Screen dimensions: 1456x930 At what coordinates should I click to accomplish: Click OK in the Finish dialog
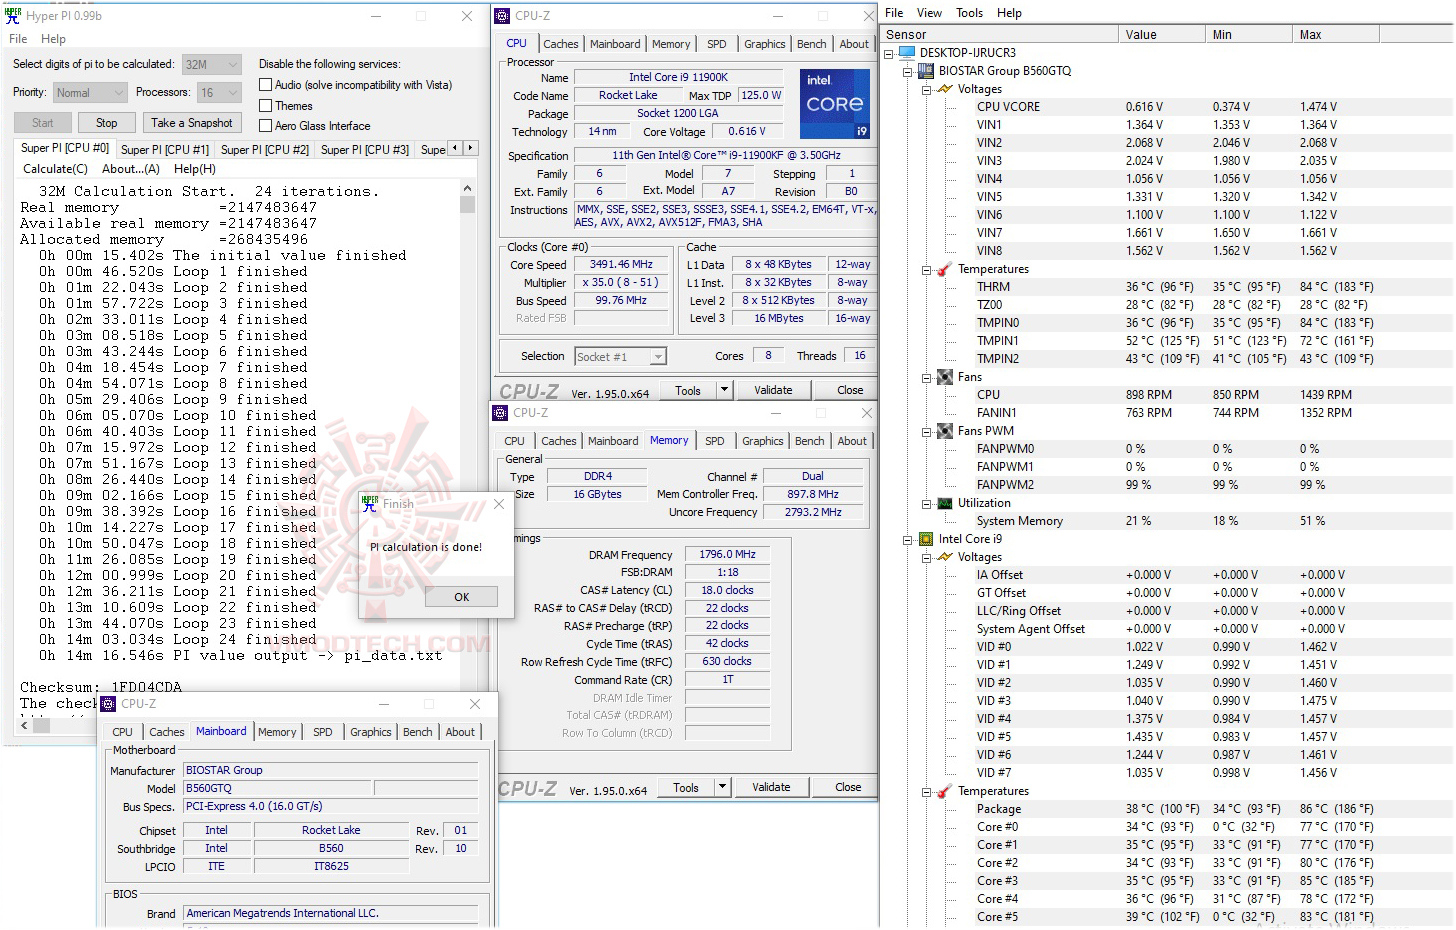pos(461,597)
